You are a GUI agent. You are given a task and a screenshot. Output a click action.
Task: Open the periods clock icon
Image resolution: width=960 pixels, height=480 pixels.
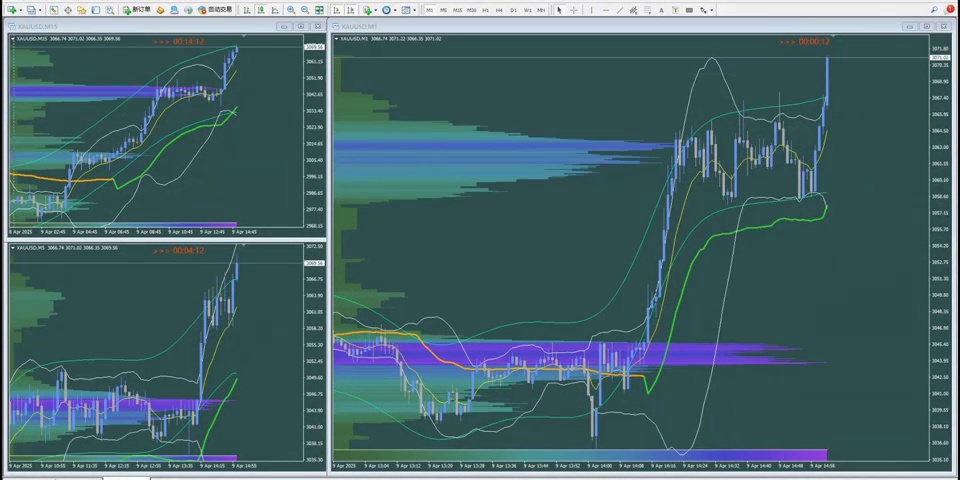(386, 10)
